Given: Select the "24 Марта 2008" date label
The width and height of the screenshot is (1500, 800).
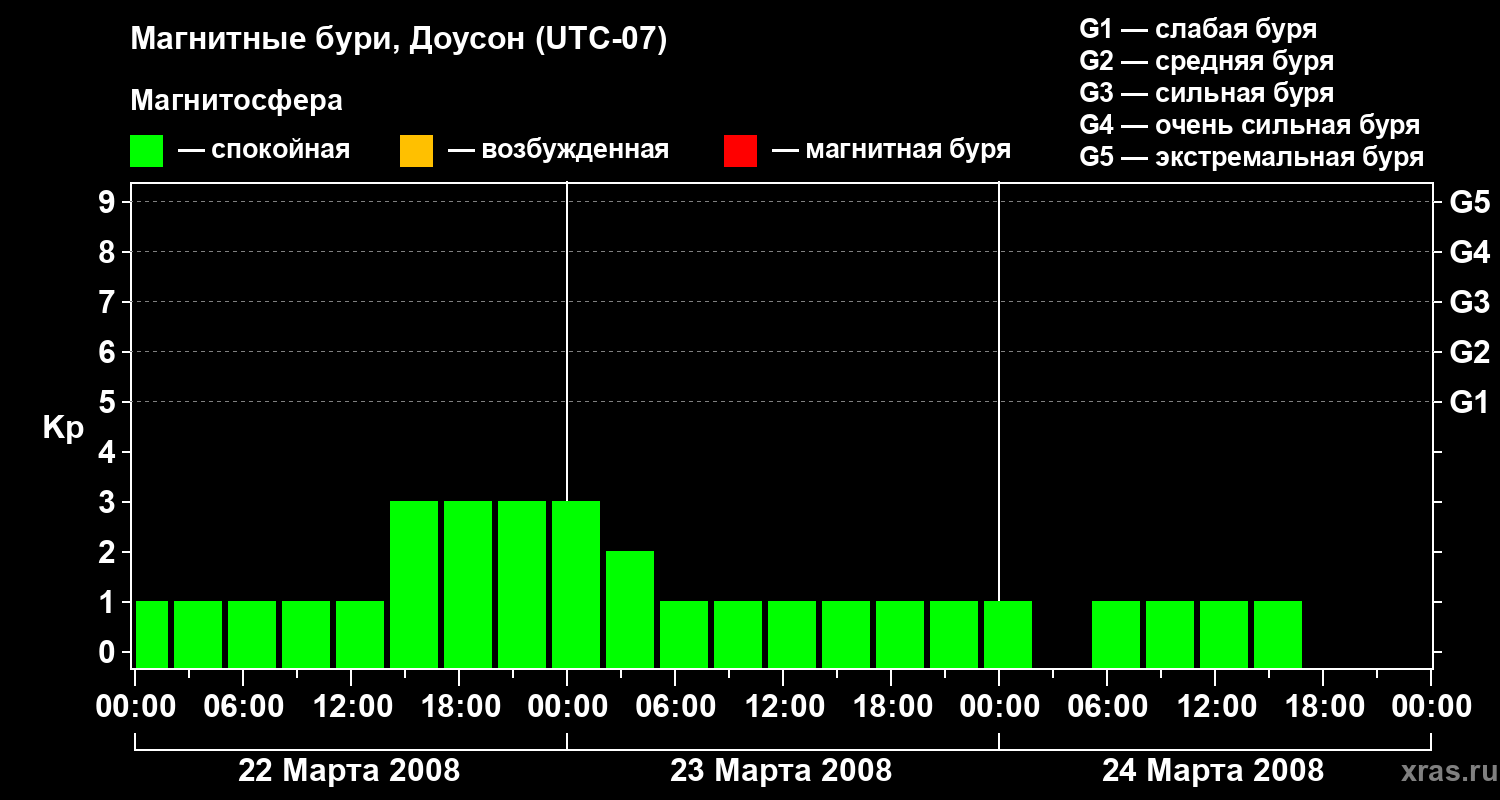Looking at the screenshot, I should pyautogui.click(x=1213, y=771).
